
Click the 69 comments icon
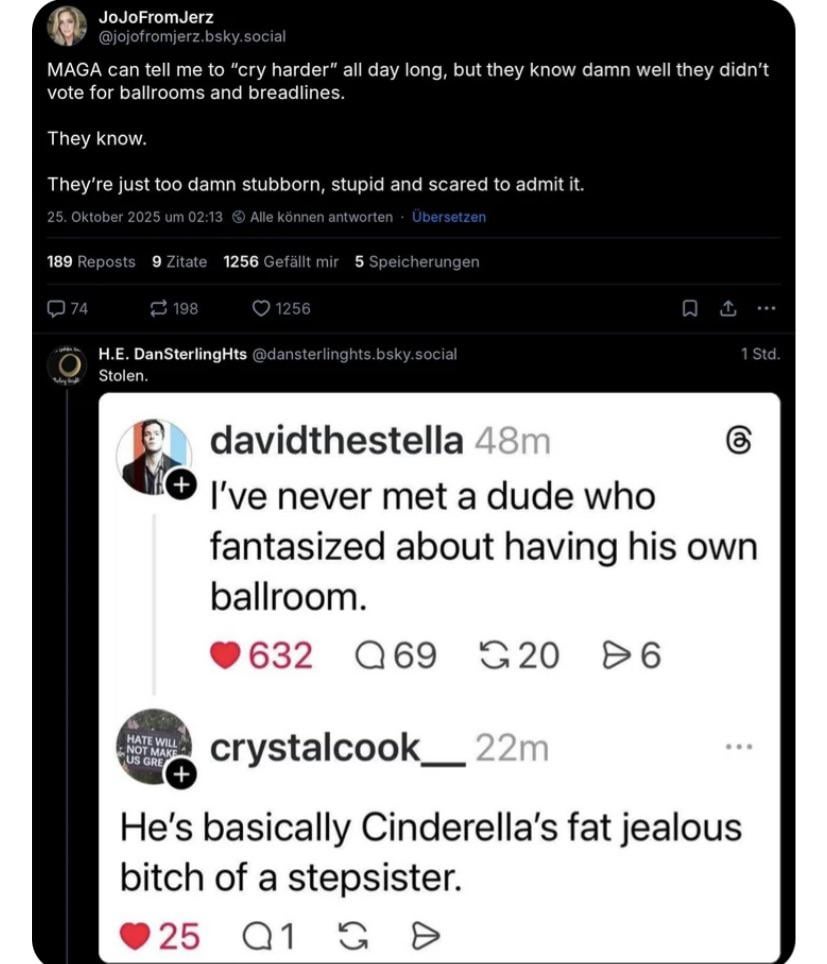[x=372, y=656]
